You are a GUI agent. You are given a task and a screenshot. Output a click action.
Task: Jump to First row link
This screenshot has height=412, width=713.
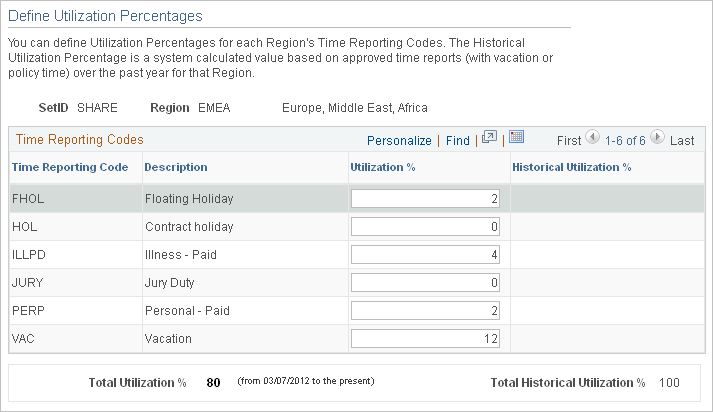[569, 141]
